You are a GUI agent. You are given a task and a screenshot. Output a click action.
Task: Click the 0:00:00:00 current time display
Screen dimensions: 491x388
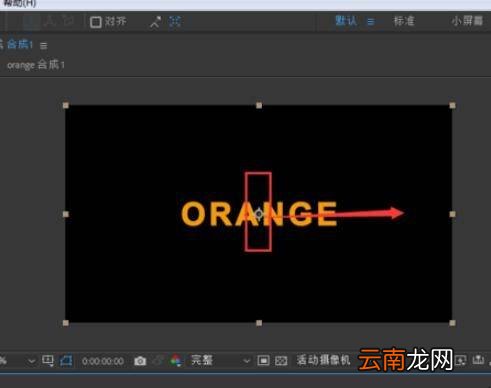point(103,361)
